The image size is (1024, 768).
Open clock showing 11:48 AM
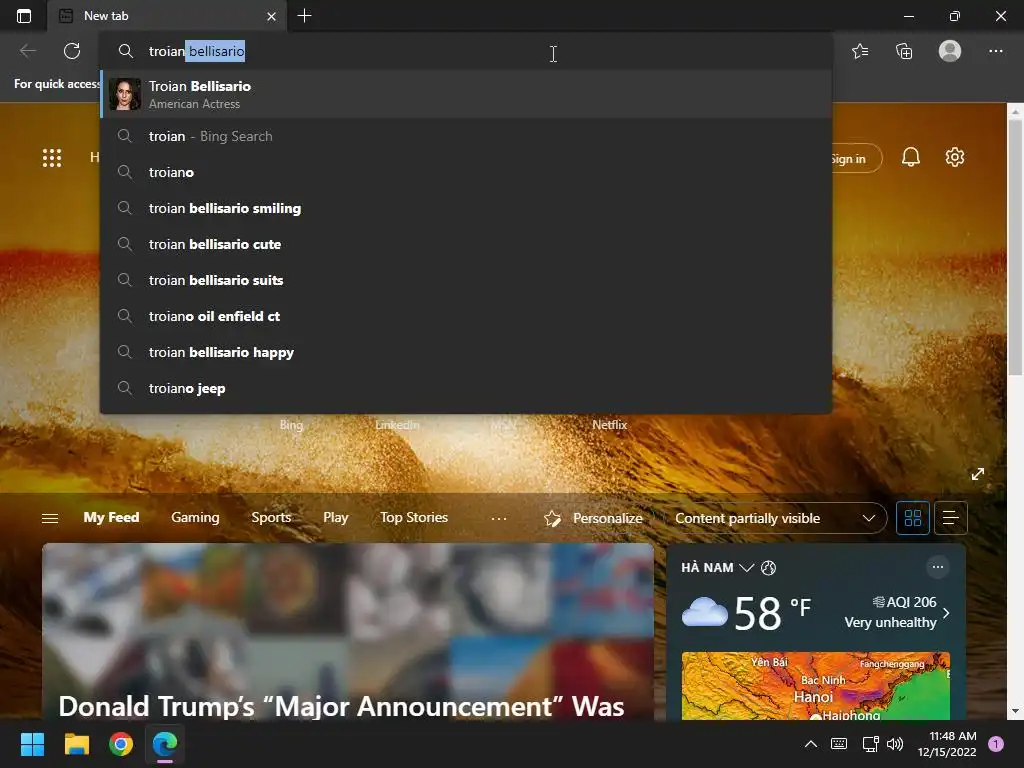(947, 744)
